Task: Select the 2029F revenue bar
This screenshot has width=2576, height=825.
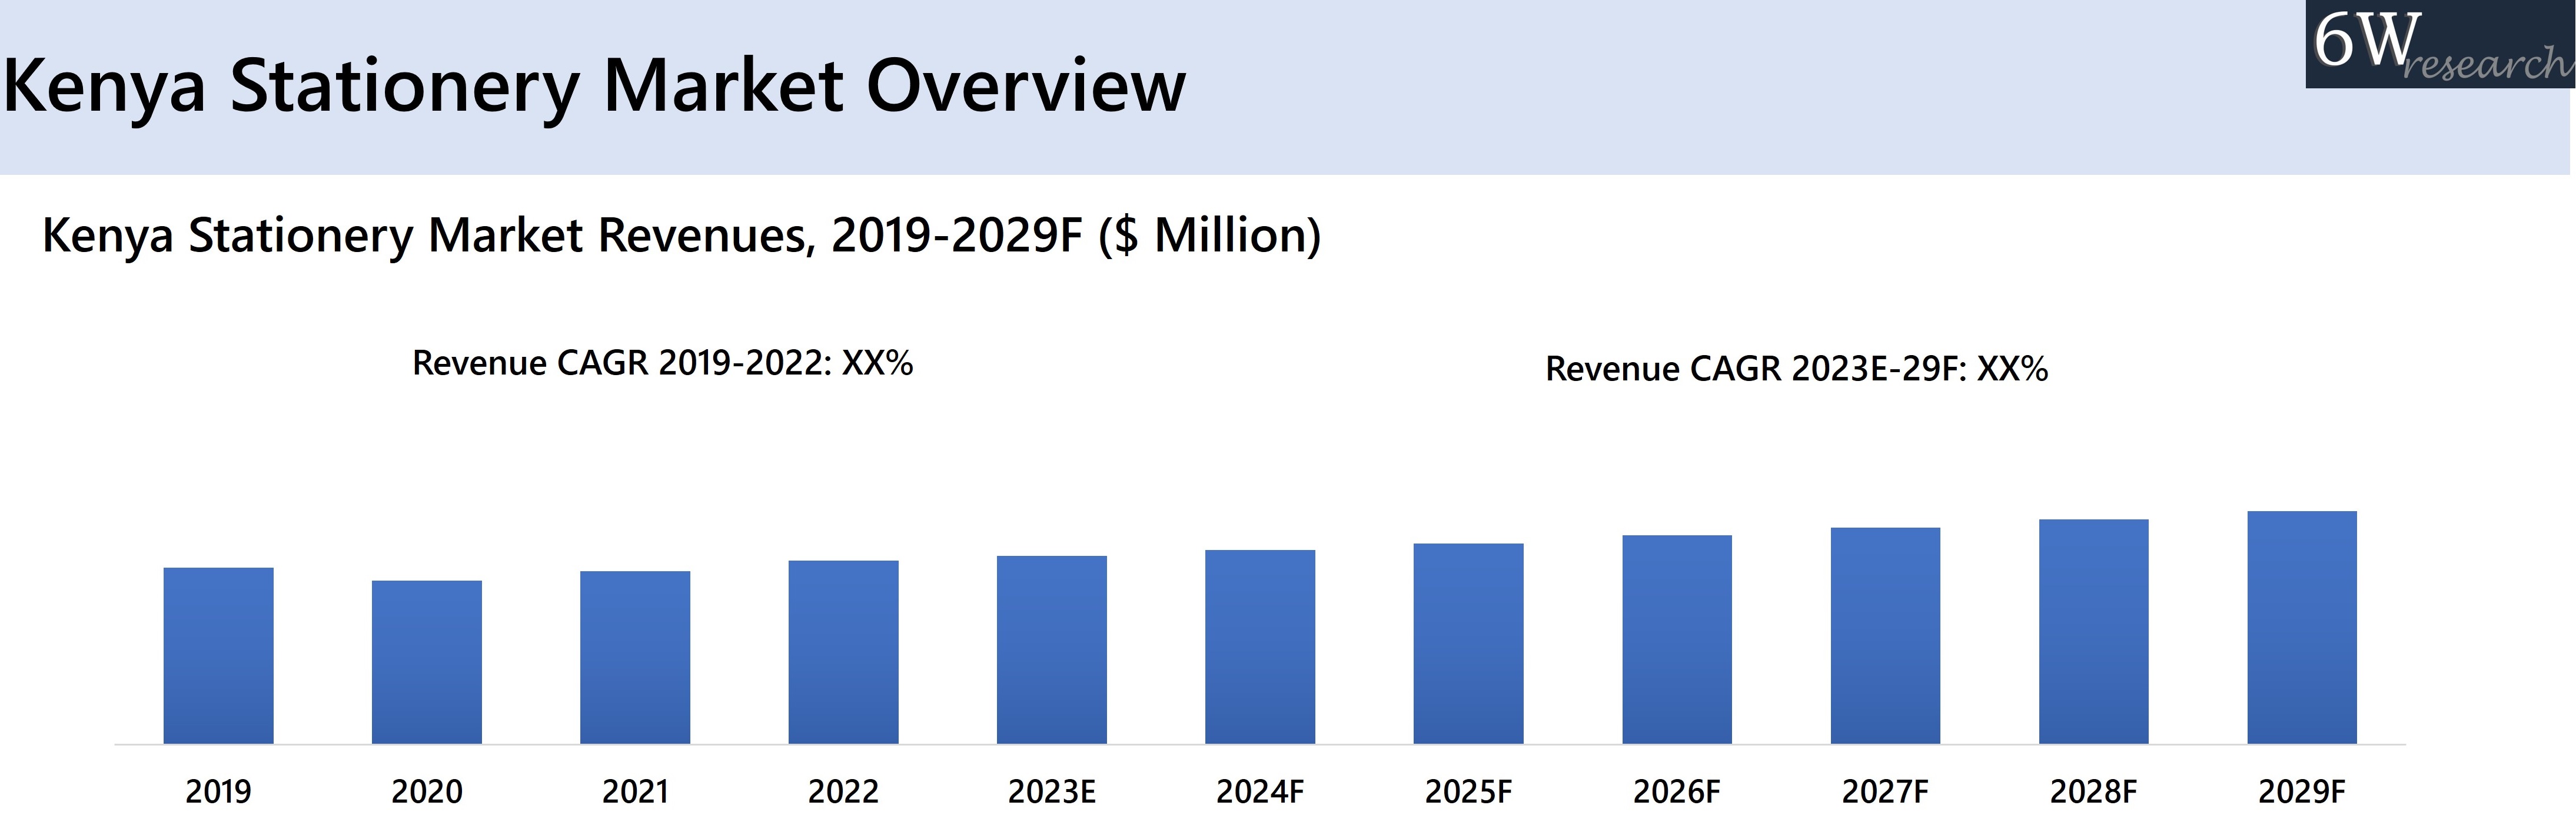Action: [x=2302, y=628]
